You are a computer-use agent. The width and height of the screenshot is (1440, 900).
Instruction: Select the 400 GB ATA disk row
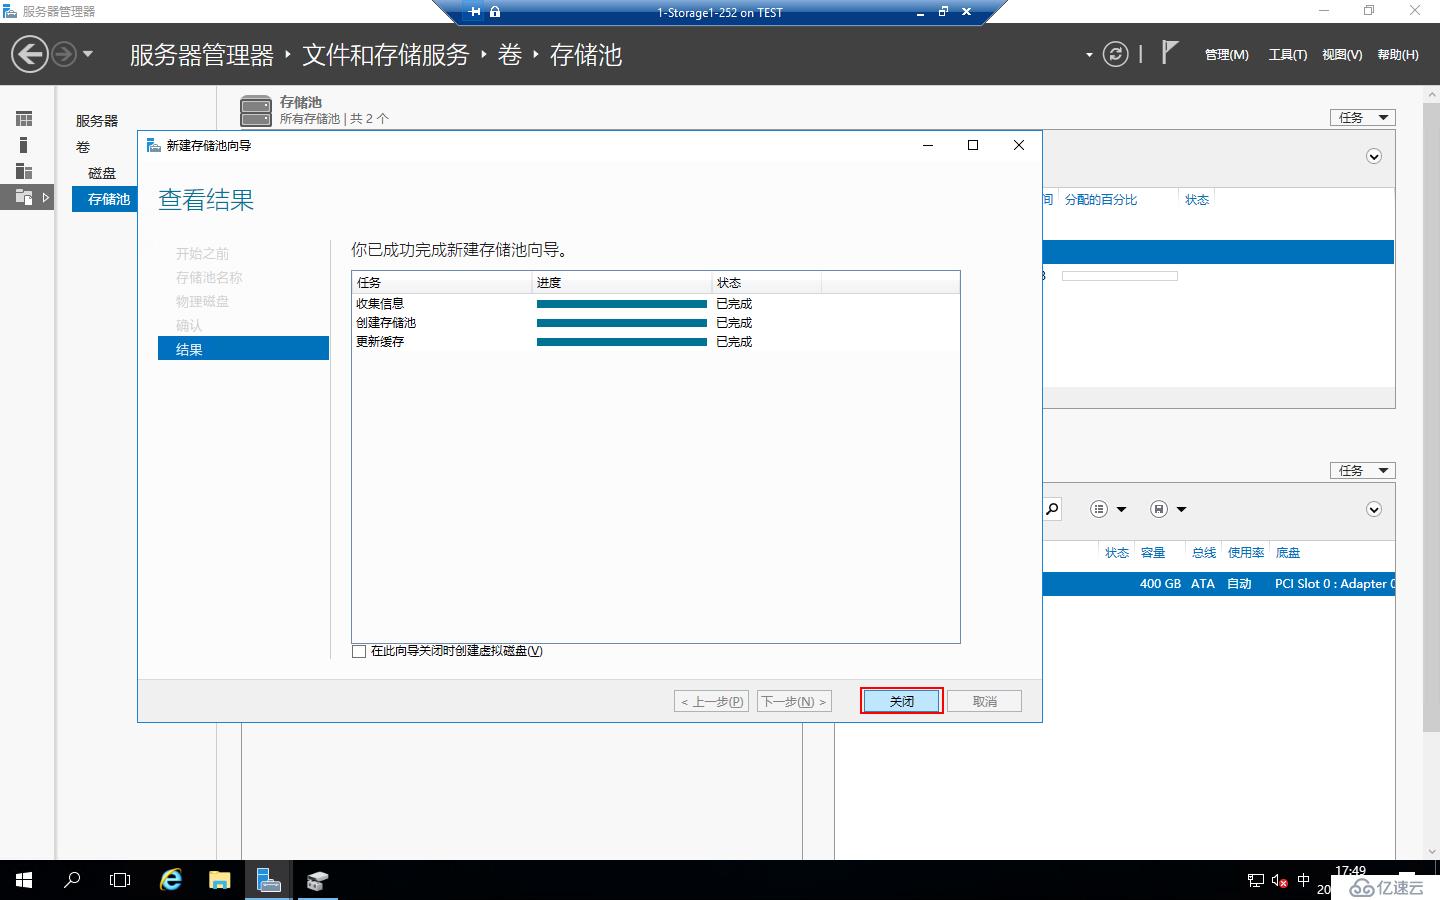(x=1218, y=583)
